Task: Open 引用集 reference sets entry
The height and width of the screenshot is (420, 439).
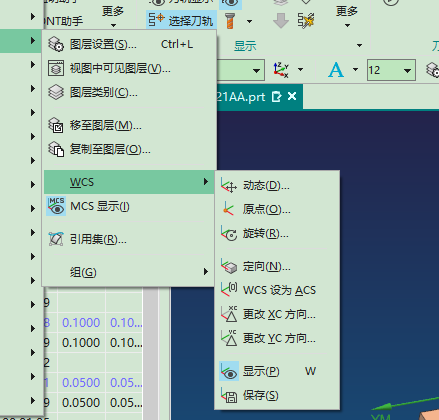Action: [x=129, y=239]
